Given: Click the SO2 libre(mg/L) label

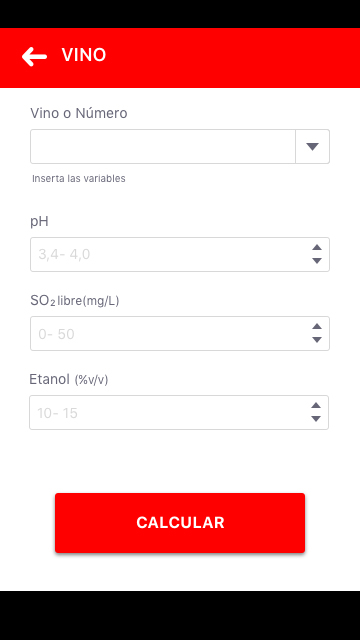Looking at the screenshot, I should click(75, 301).
